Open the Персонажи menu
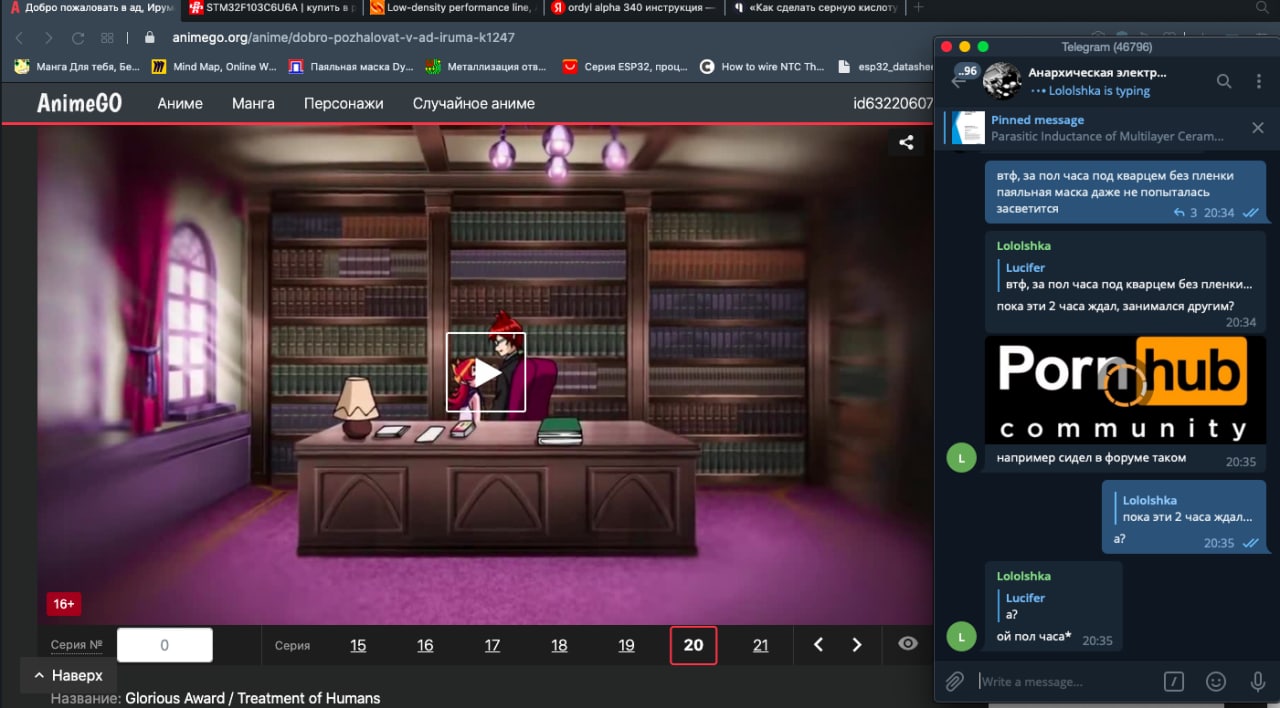The image size is (1280, 708). point(344,103)
